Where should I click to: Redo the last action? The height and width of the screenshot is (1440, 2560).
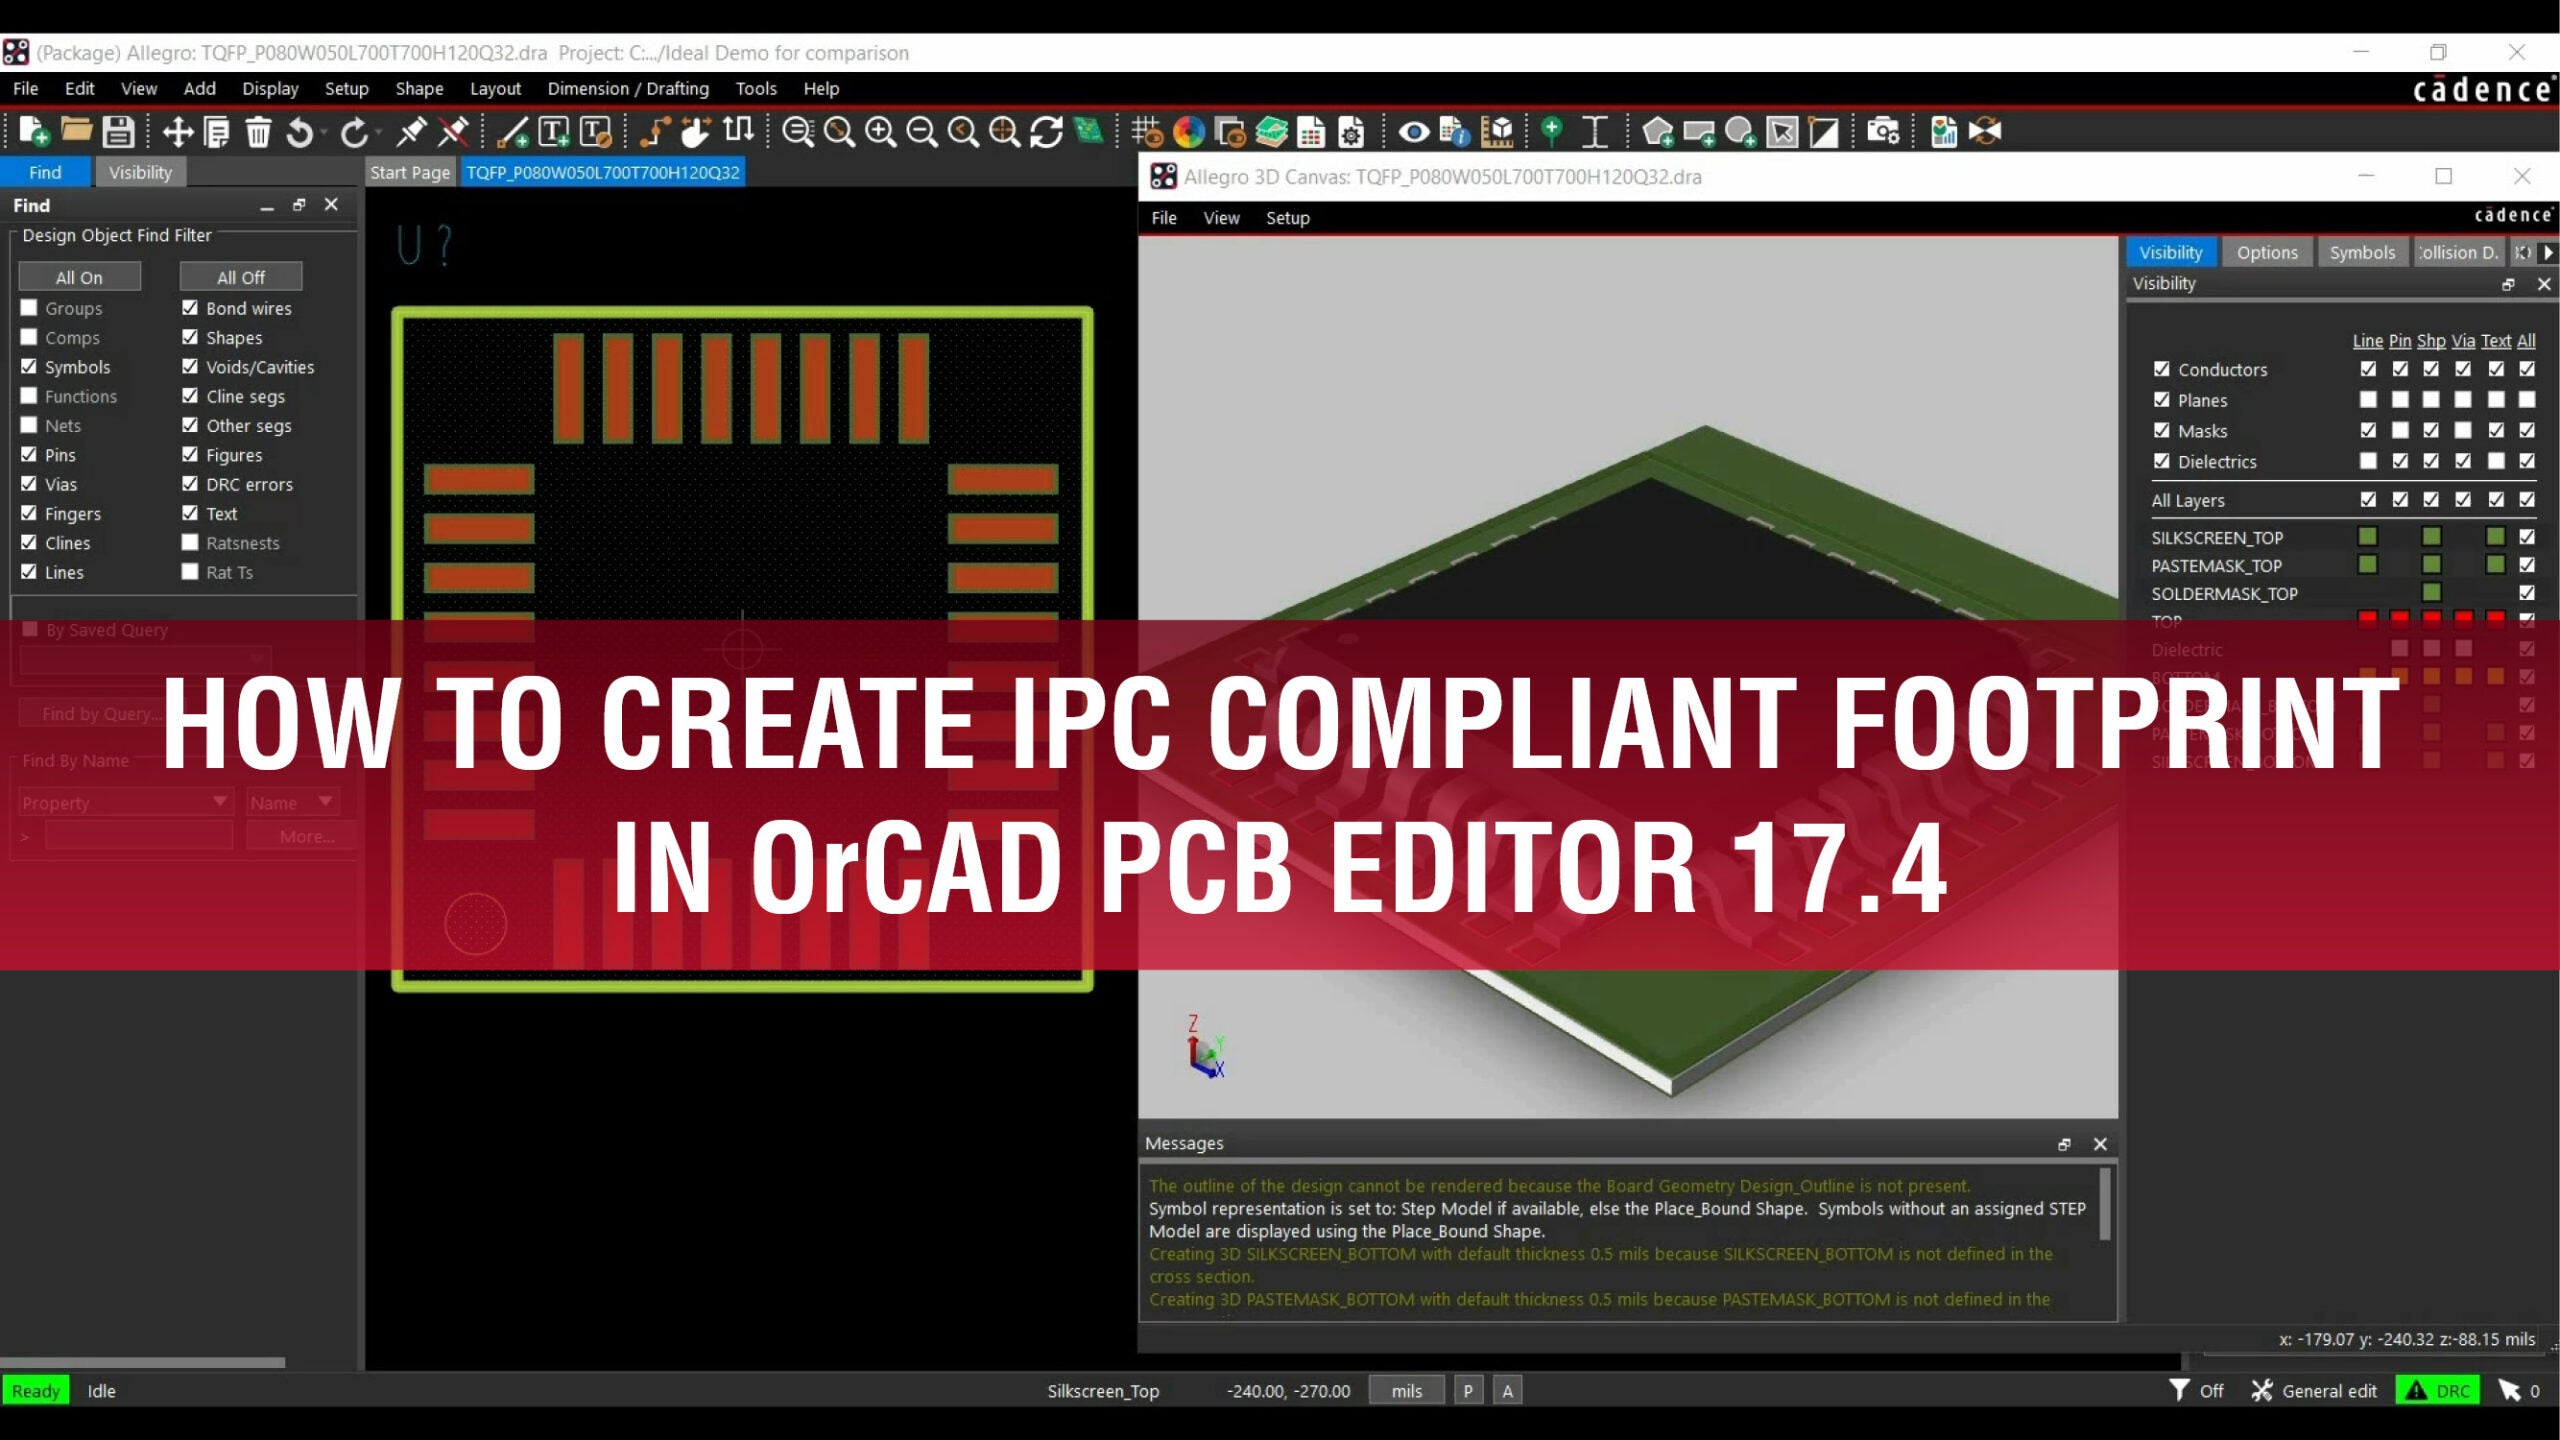(x=353, y=131)
